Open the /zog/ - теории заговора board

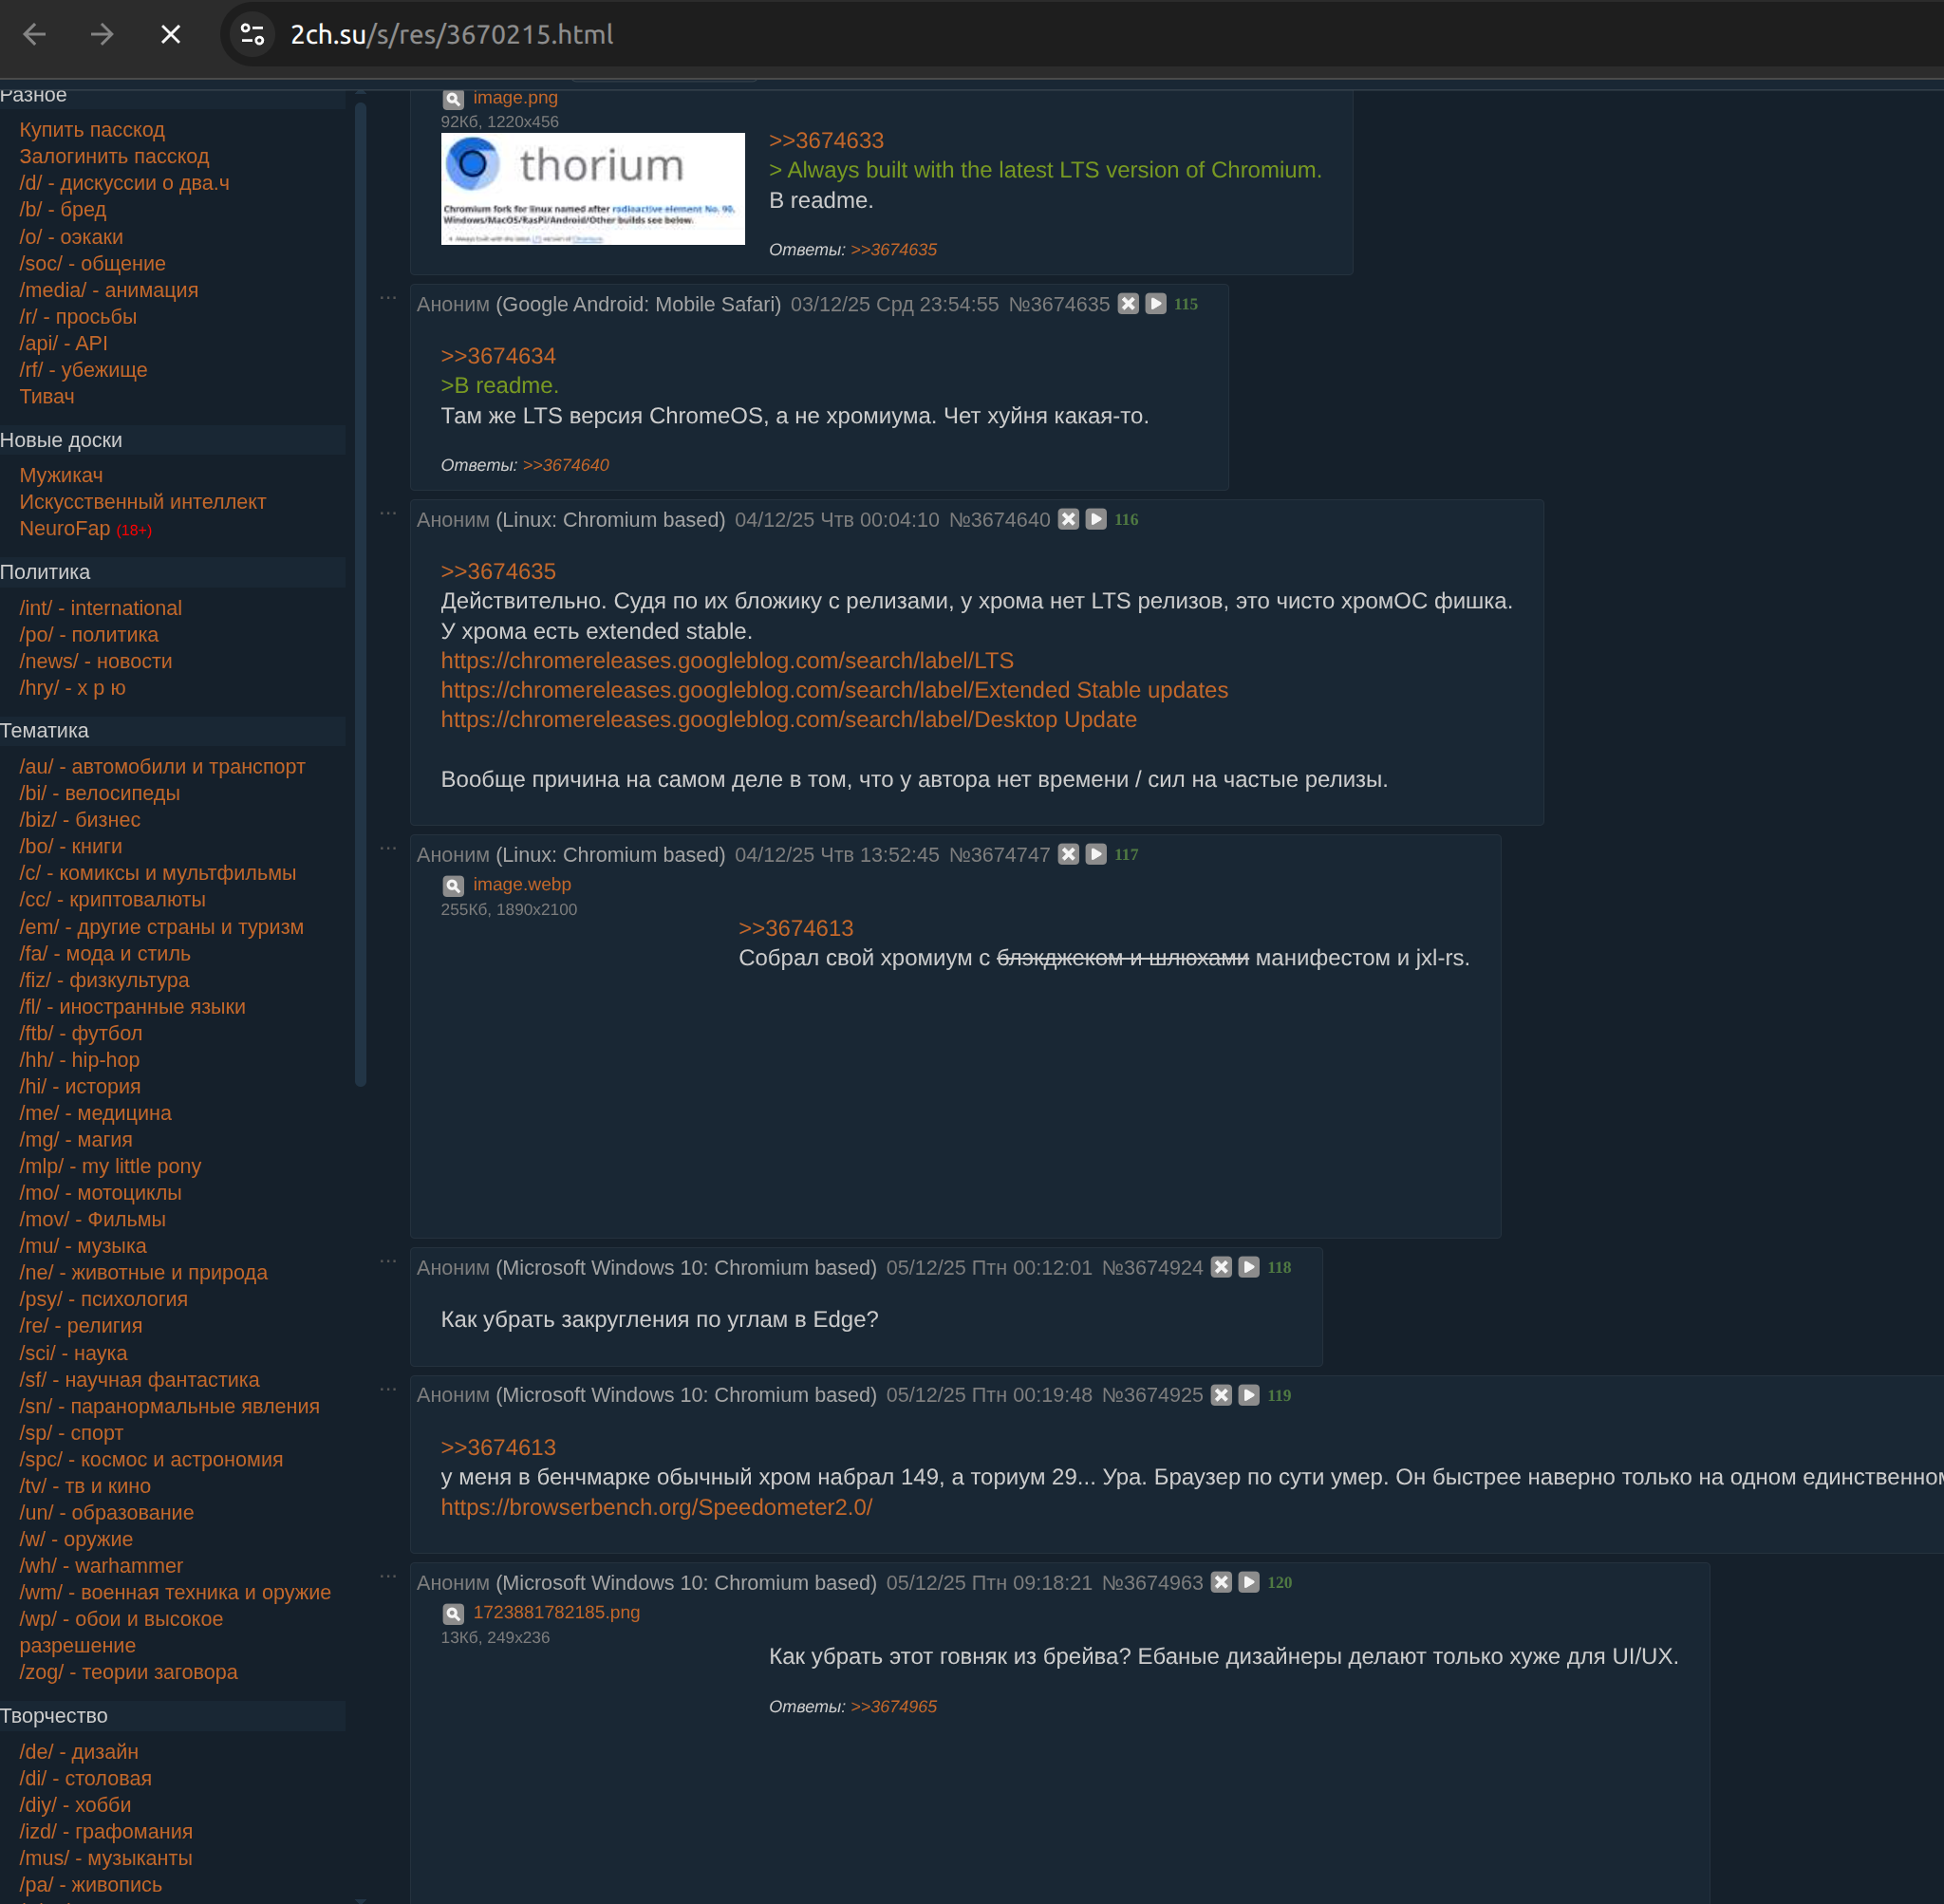(x=128, y=1672)
